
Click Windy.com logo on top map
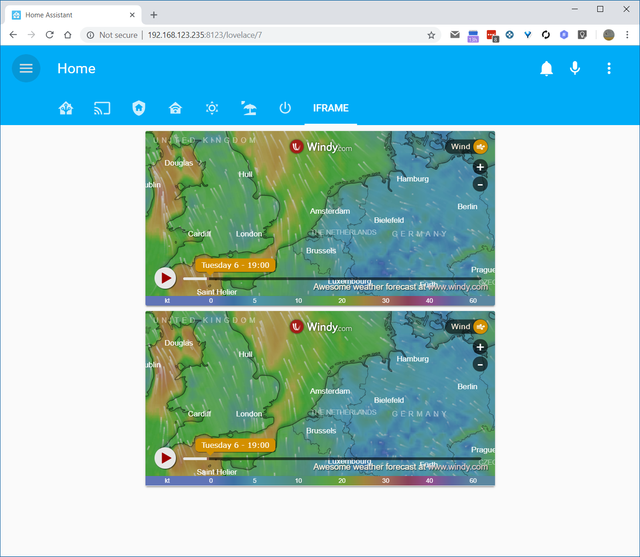point(321,146)
